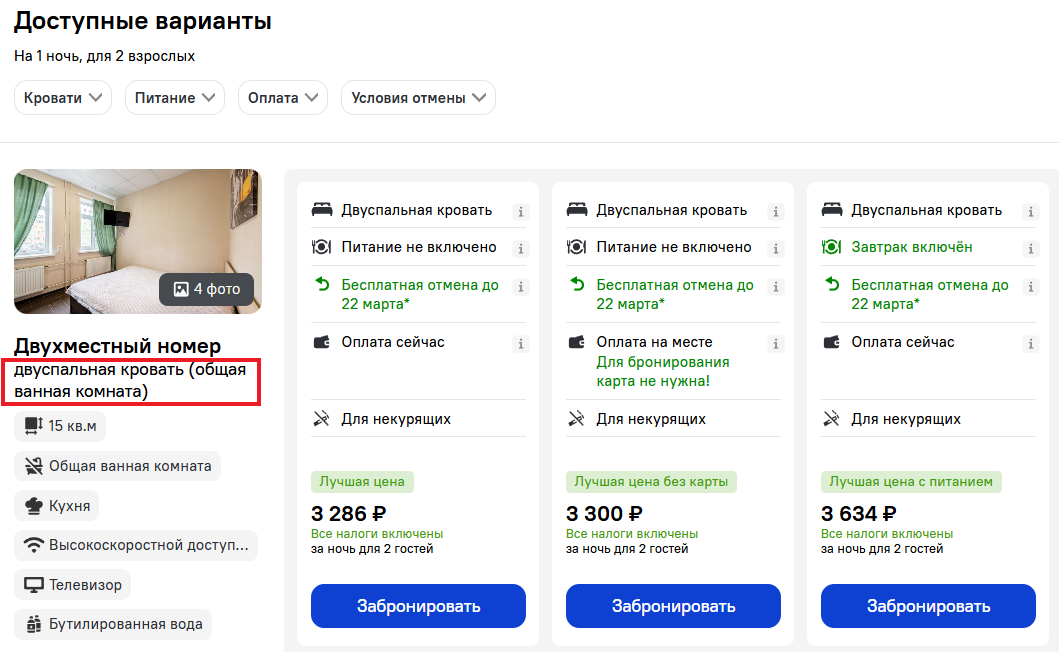This screenshot has height=652, width=1063.
Task: Click the Кухня amenity chip
Action: coord(57,506)
